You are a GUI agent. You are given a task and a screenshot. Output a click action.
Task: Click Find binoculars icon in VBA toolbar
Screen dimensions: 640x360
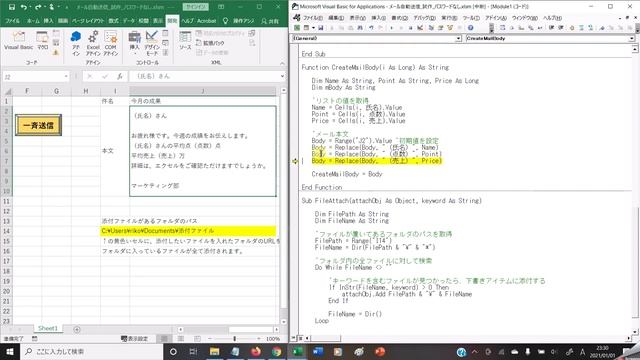click(360, 28)
